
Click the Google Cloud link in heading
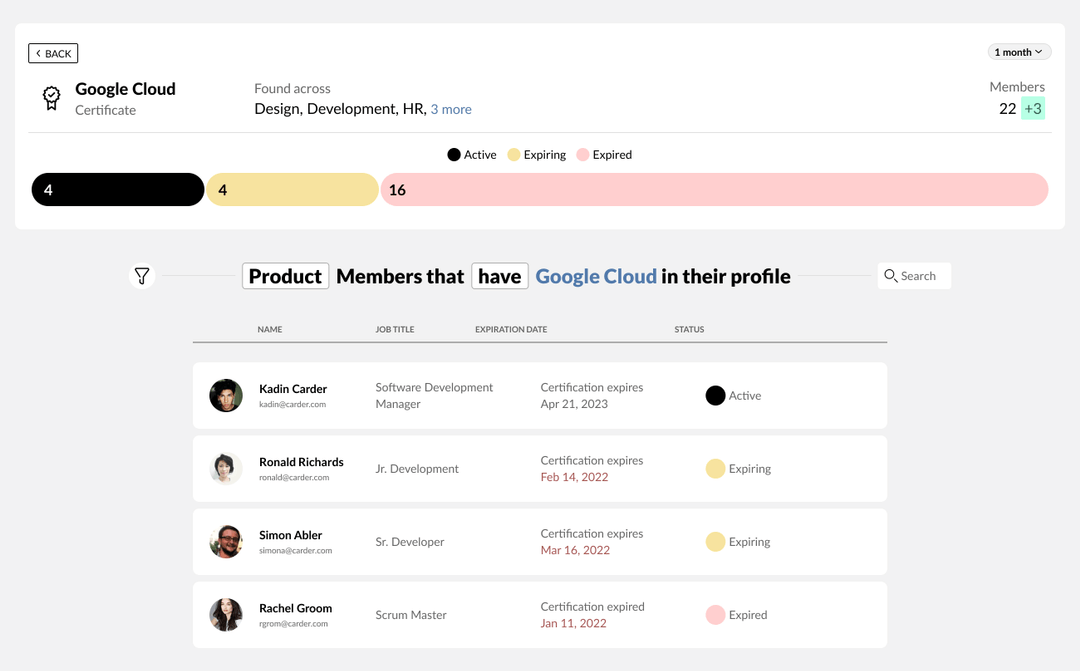pos(596,276)
